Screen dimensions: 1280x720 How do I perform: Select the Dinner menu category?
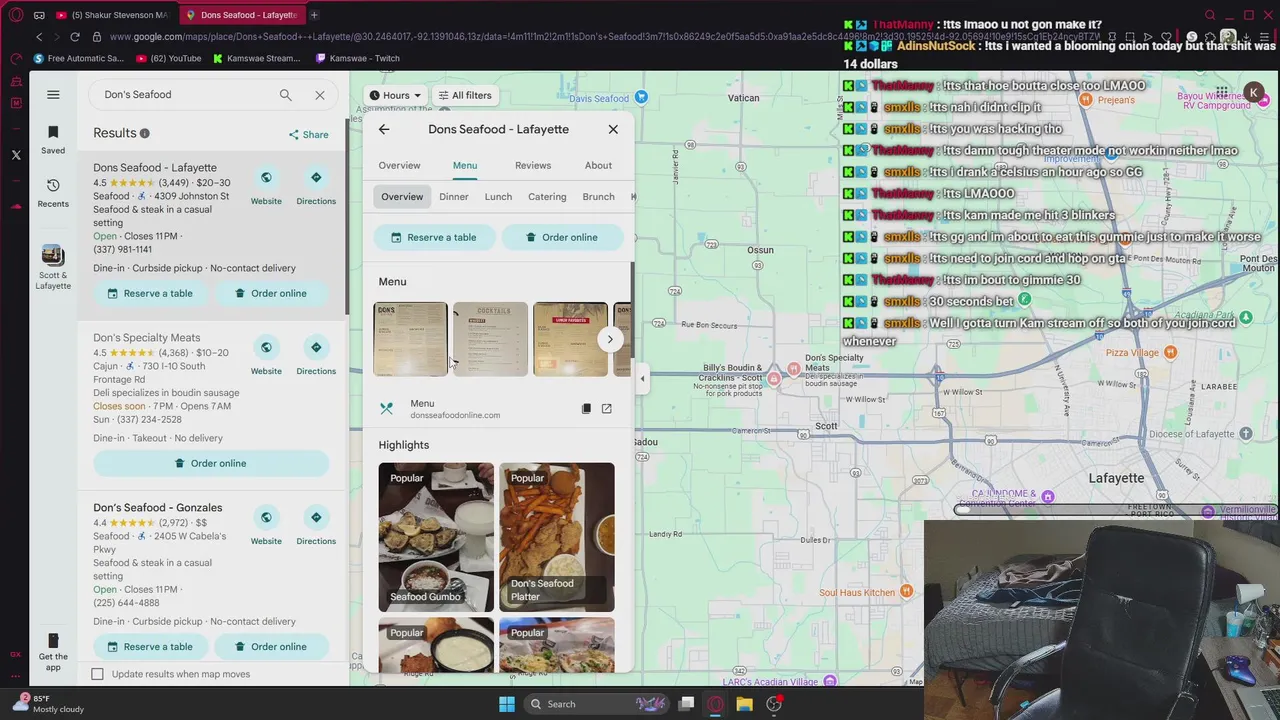454,197
